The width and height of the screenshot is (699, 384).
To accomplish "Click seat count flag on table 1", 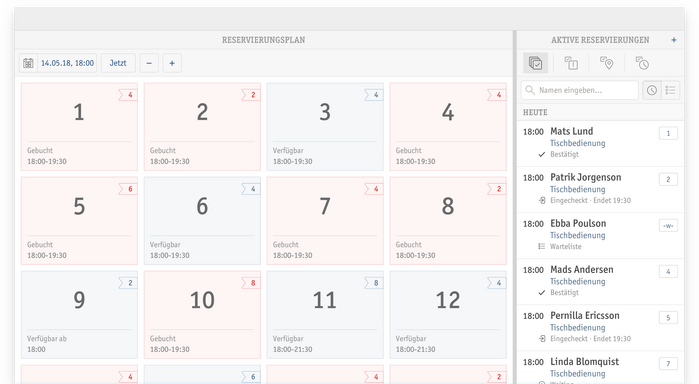I will pyautogui.click(x=128, y=95).
